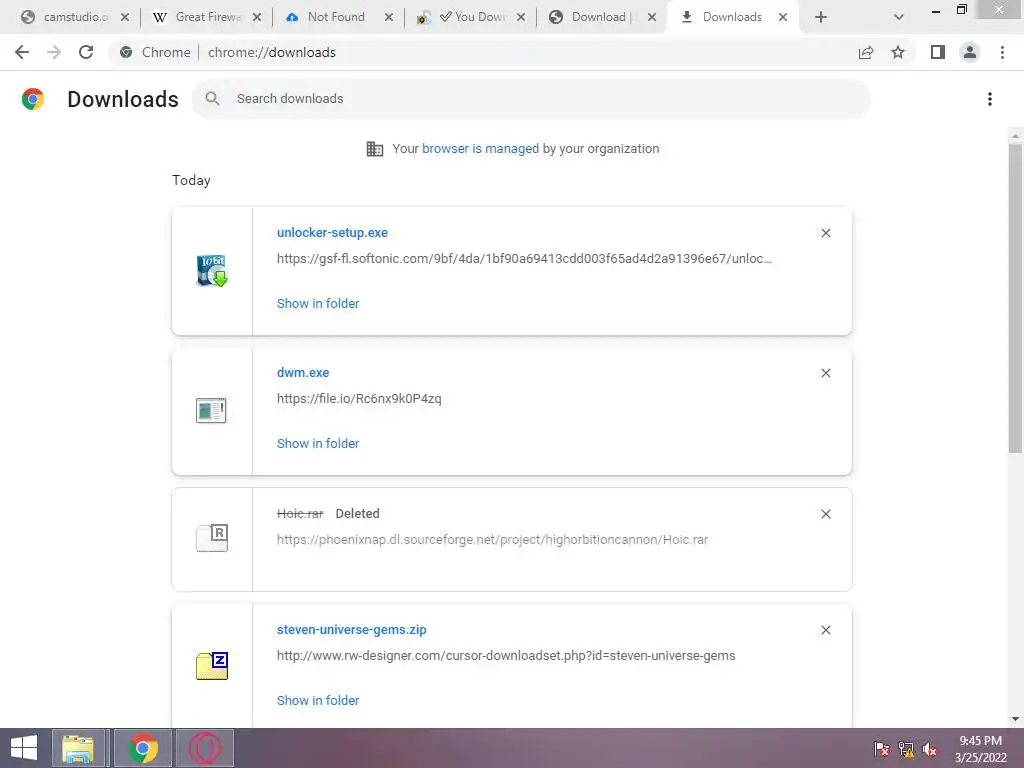Click the browser forward arrow
This screenshot has width=1024, height=768.
(x=54, y=52)
